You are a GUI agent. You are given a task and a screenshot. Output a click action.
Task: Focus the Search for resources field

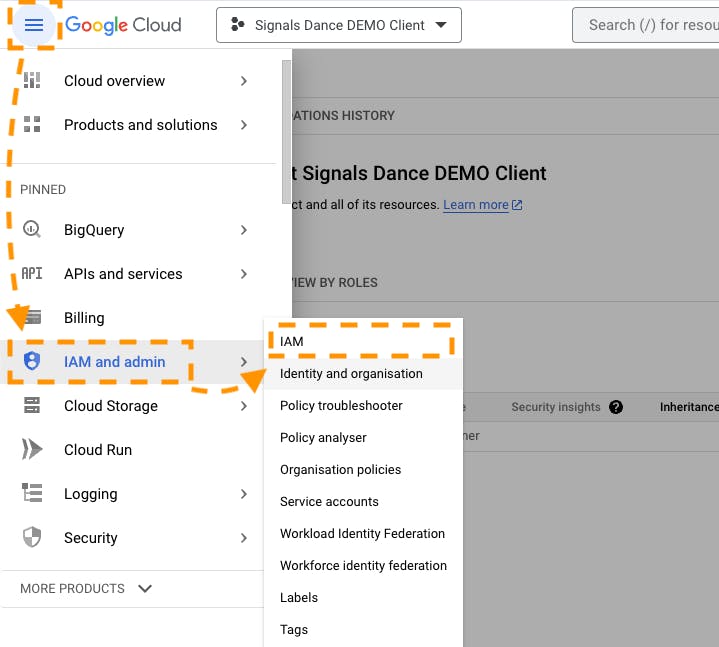point(646,25)
